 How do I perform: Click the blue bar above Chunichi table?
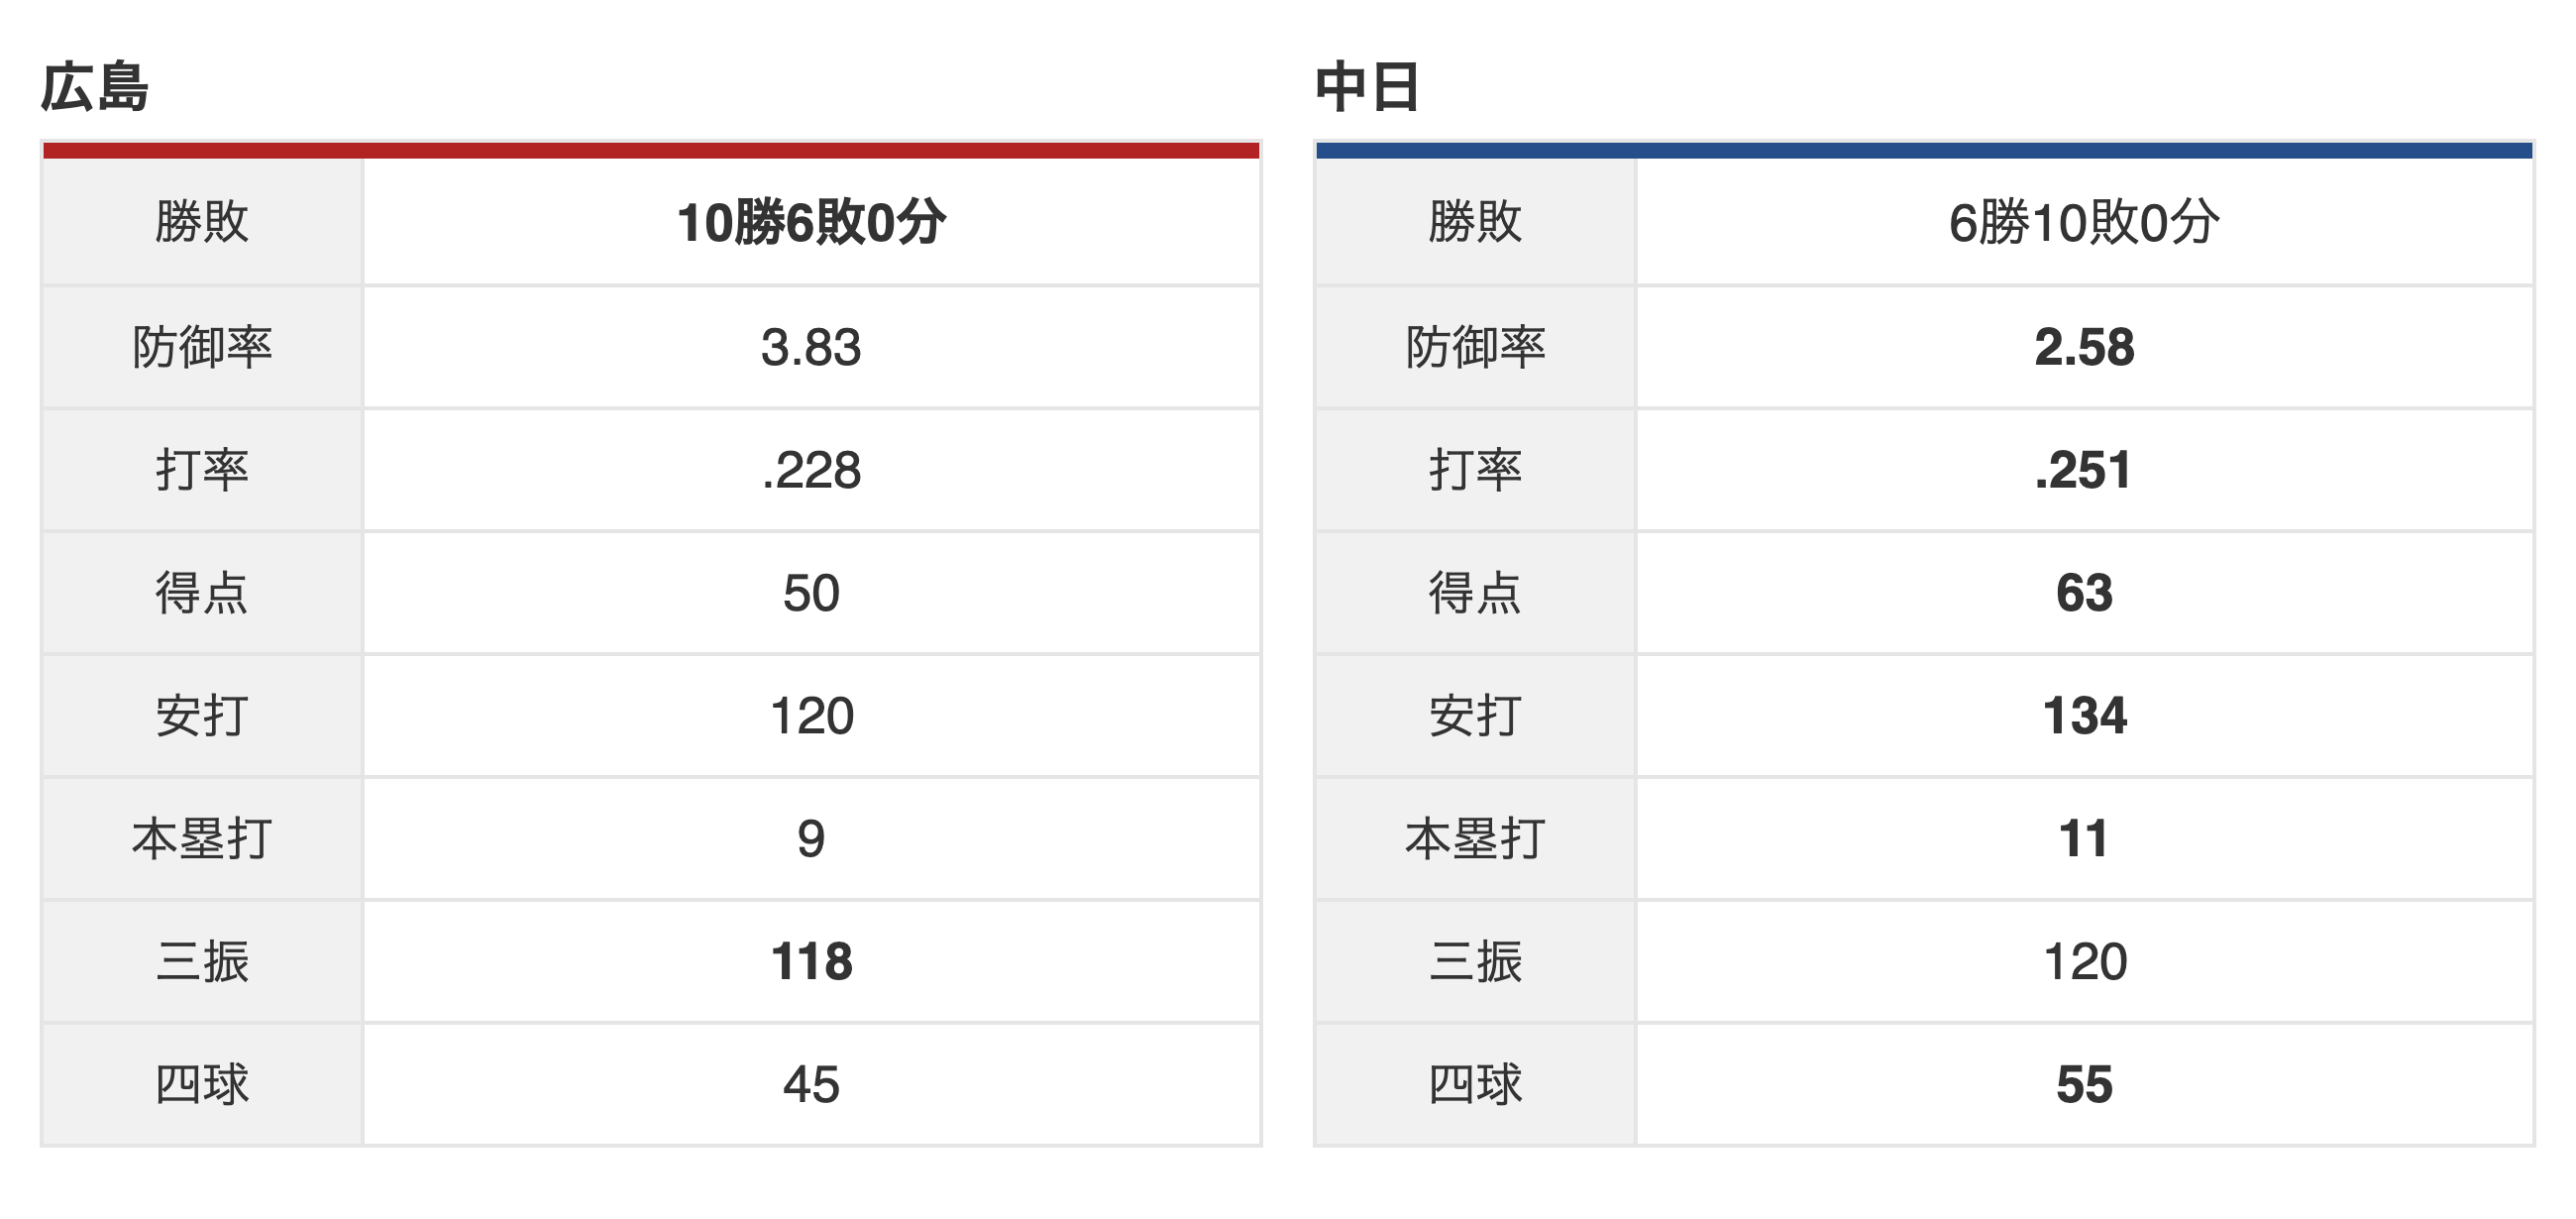1924,151
